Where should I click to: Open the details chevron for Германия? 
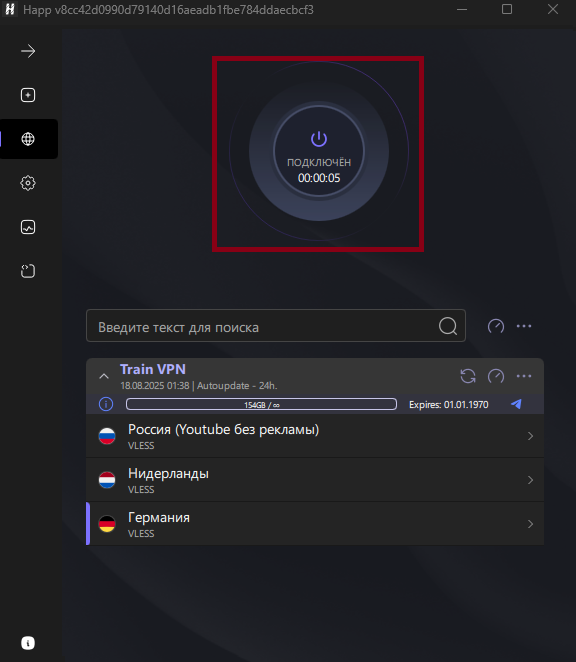click(x=530, y=524)
